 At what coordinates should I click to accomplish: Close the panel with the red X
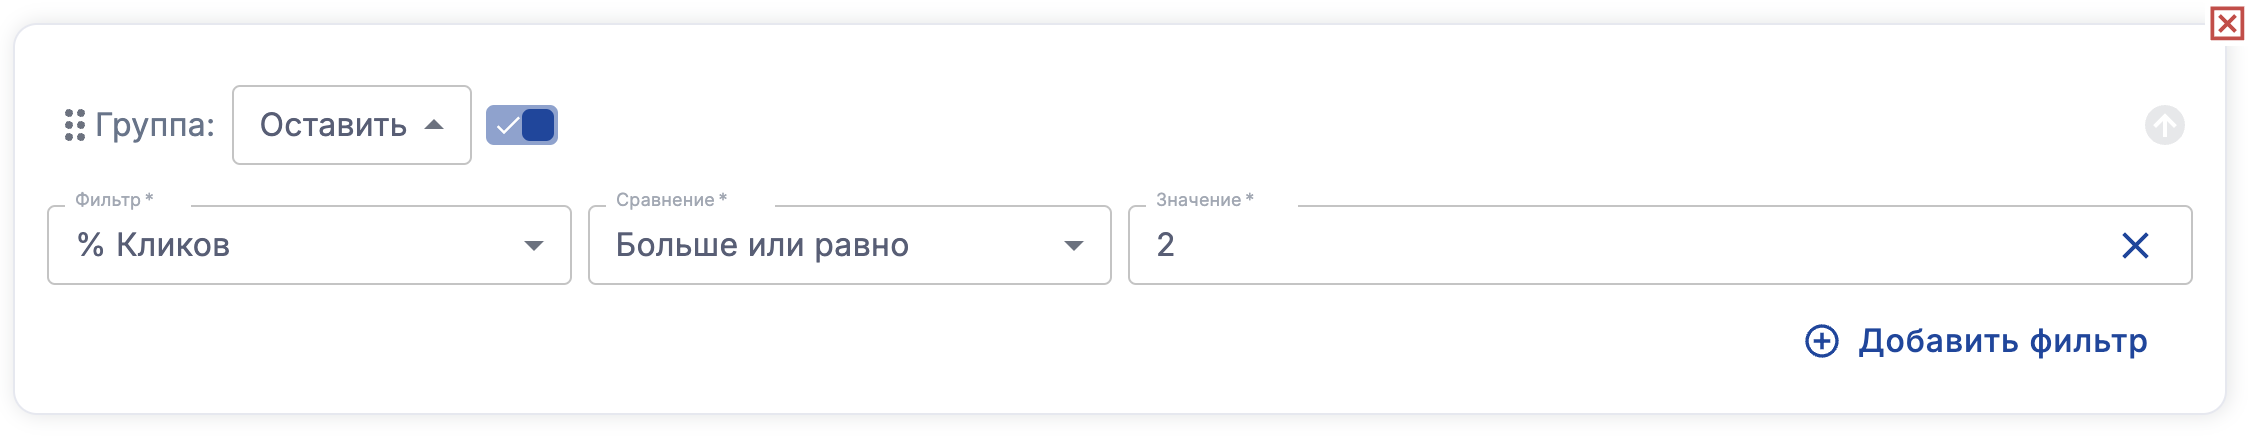(x=2227, y=23)
